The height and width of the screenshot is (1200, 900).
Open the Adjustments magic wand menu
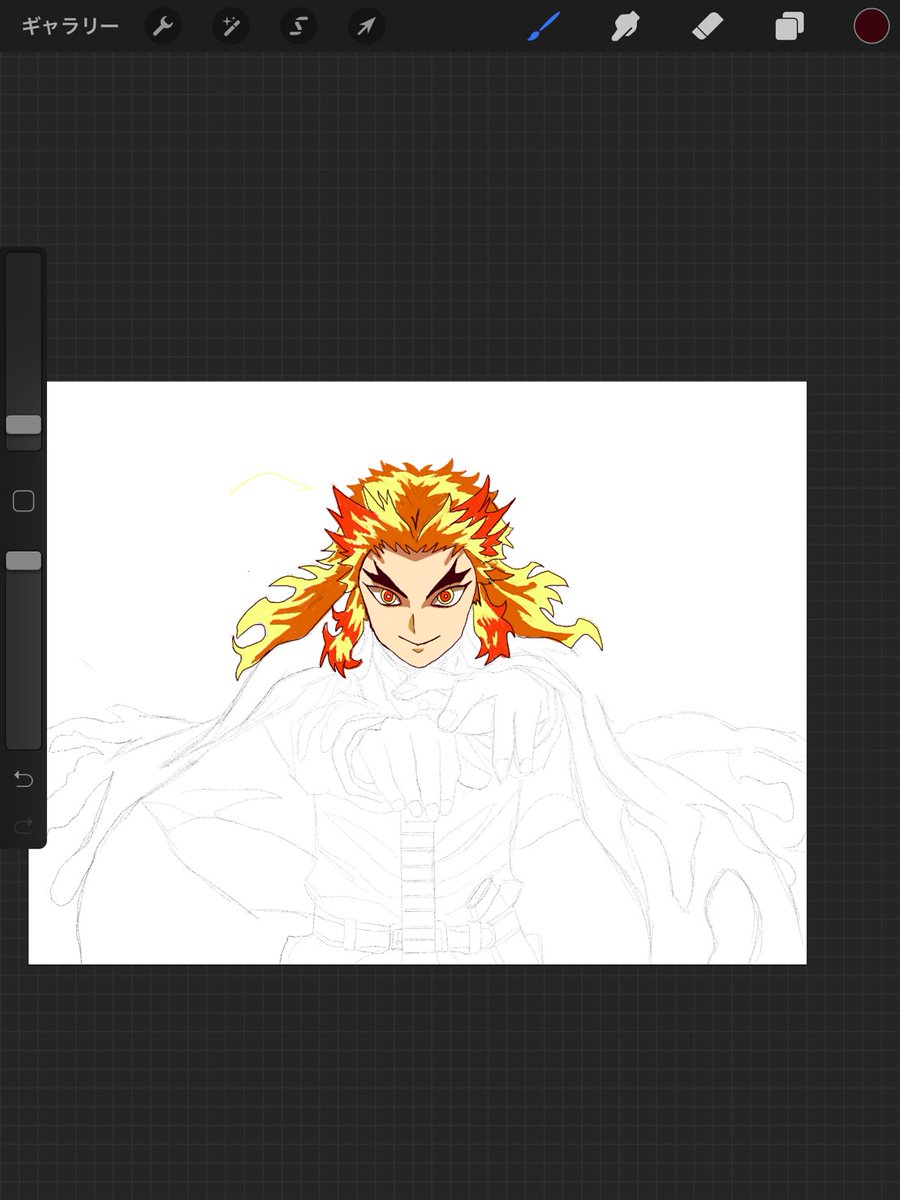coord(231,26)
